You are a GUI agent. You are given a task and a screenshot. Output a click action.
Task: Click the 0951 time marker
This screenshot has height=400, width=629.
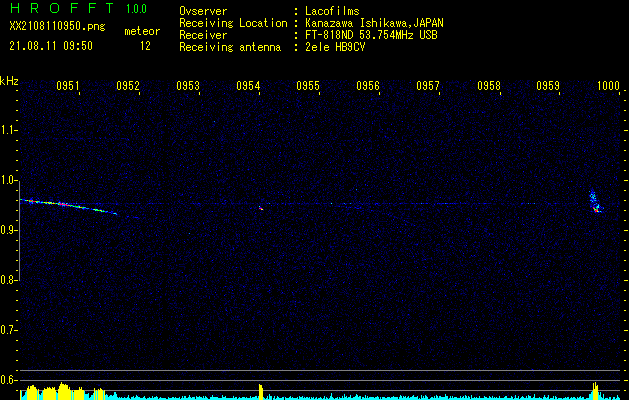click(67, 85)
